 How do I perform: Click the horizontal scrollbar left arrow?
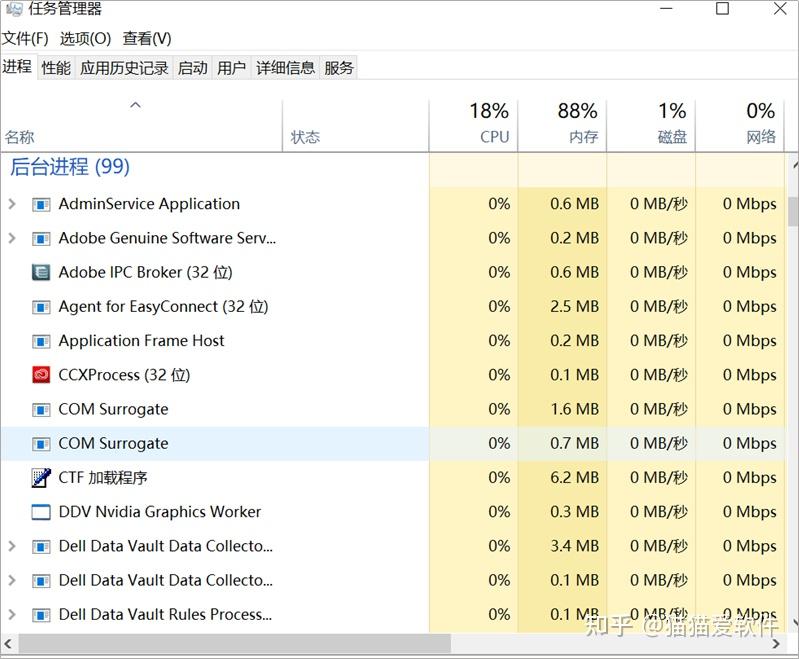(x=9, y=644)
